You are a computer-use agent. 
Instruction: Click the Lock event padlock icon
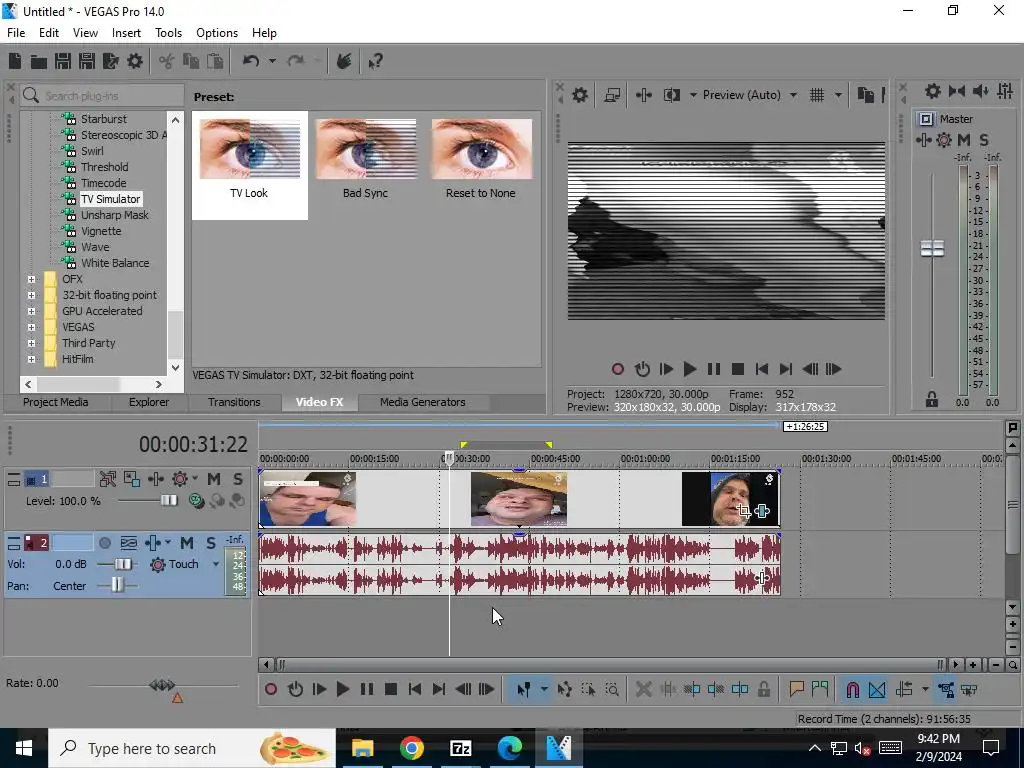tap(763, 689)
